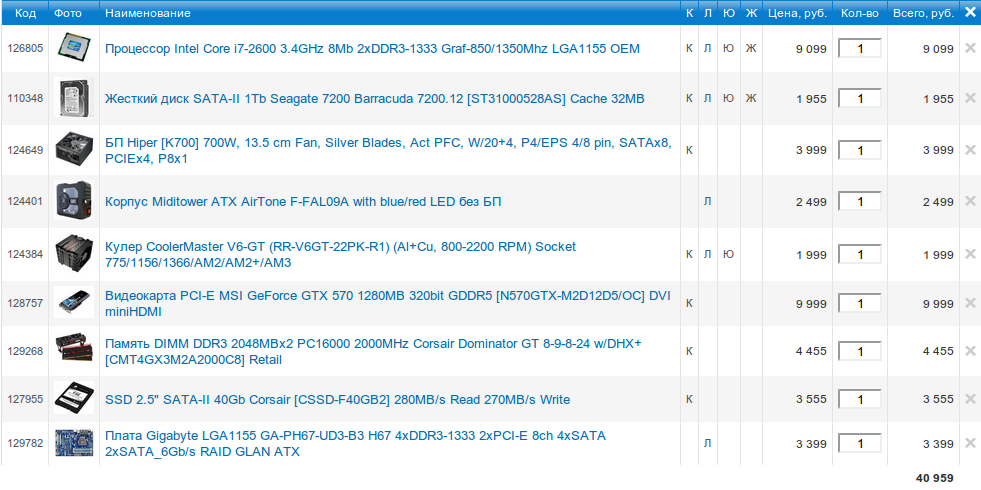981x490 pixels.
Task: Click the 'Ж' marker on the processor row
Action: coord(751,48)
